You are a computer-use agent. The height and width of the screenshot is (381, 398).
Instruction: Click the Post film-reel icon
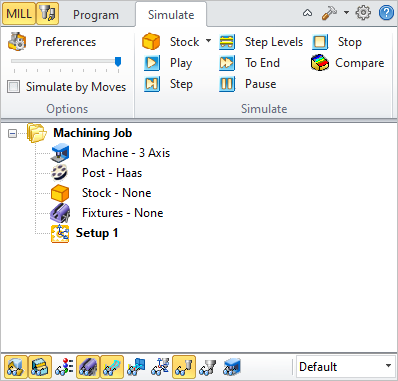pyautogui.click(x=60, y=173)
